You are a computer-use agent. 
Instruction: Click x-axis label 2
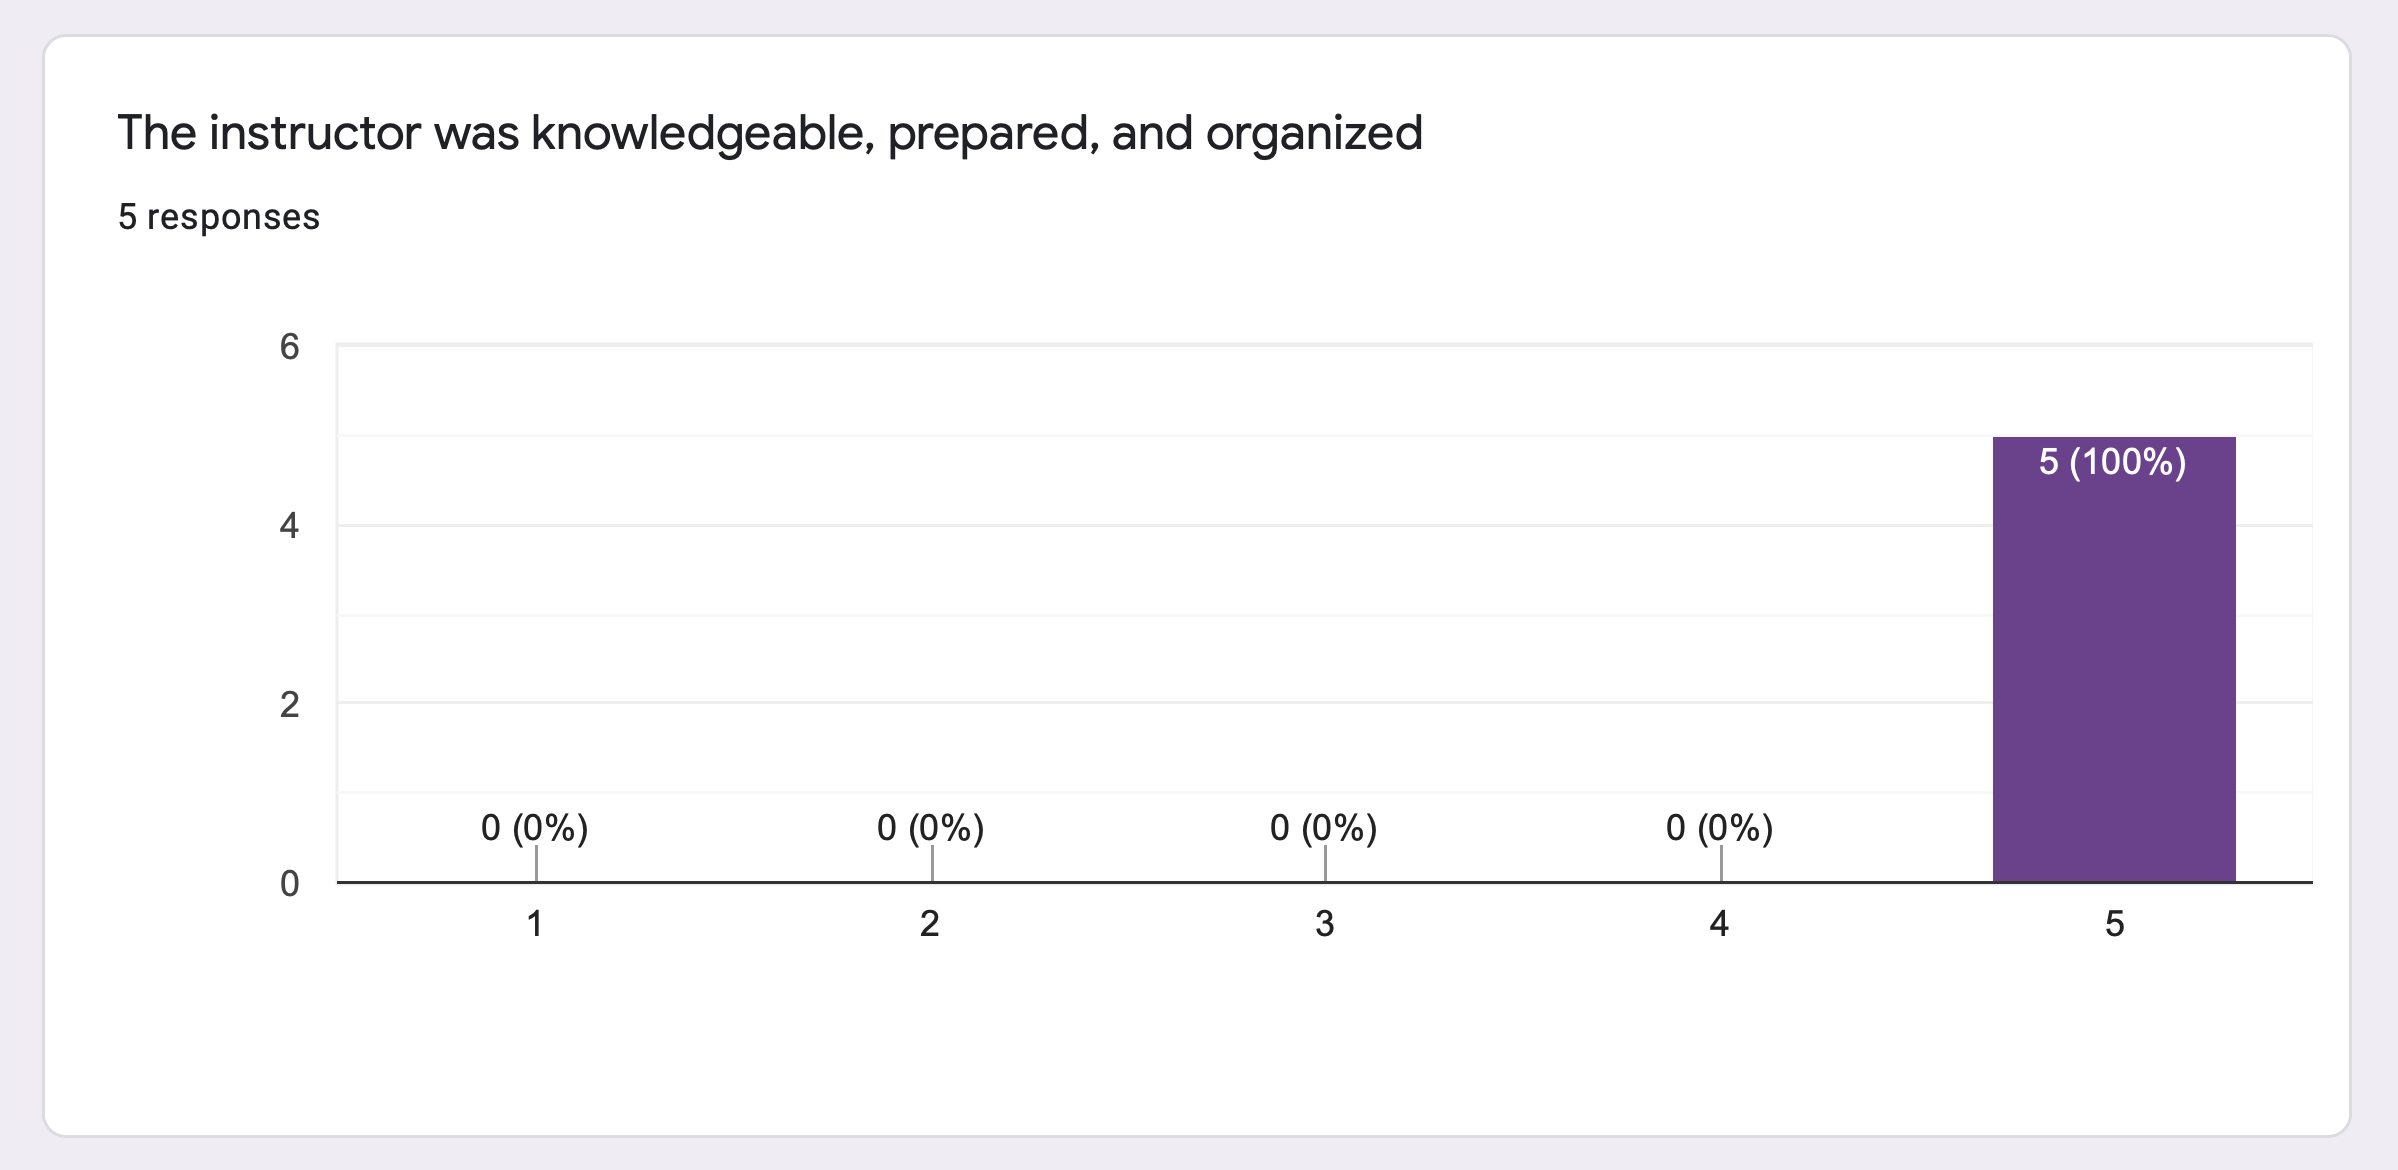(x=930, y=924)
